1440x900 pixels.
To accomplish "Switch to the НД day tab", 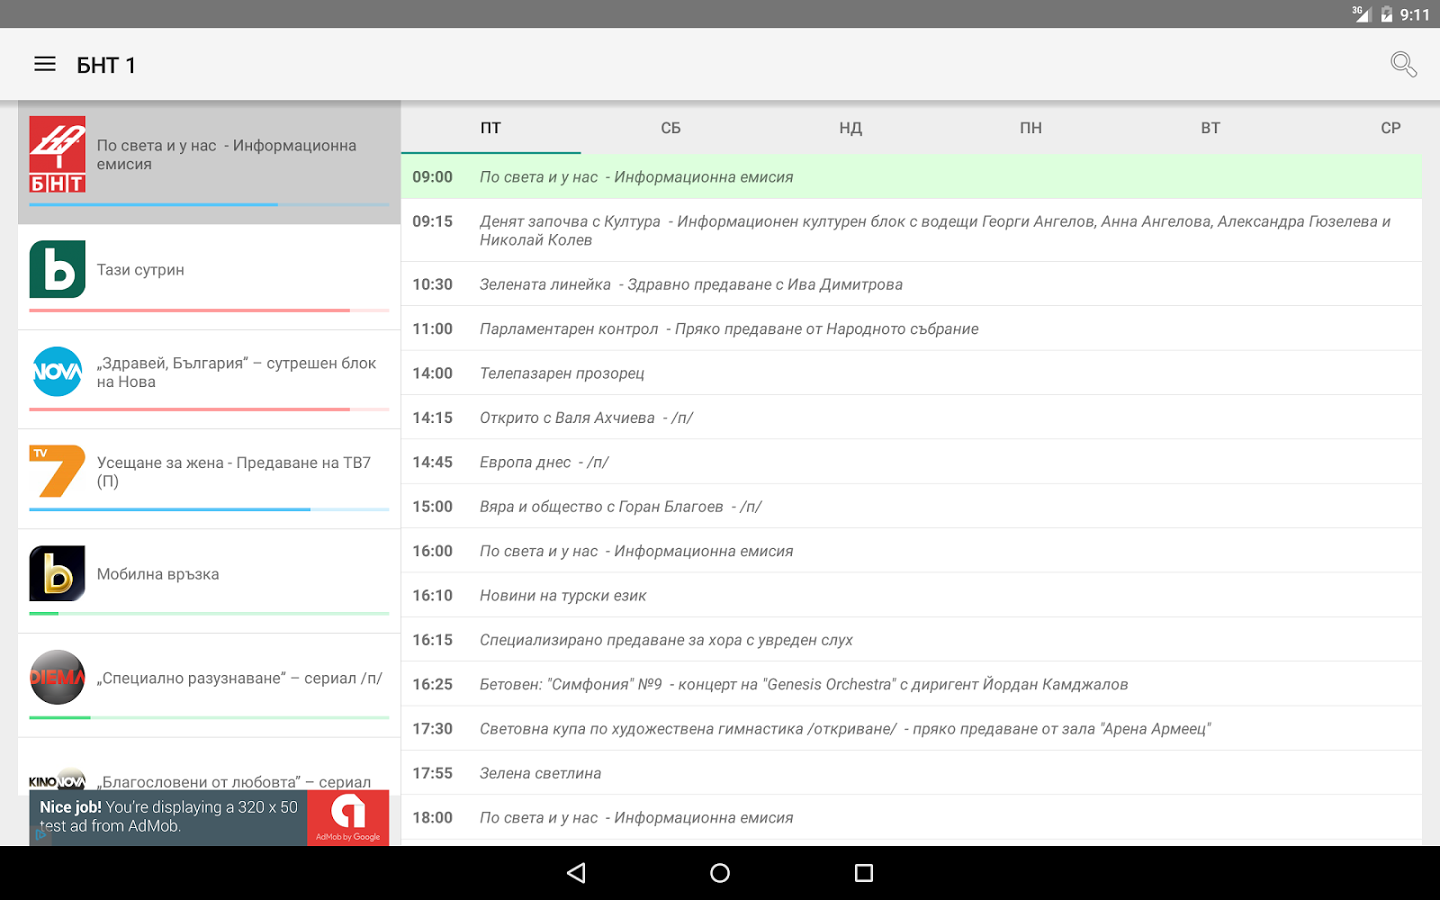I will (850, 128).
